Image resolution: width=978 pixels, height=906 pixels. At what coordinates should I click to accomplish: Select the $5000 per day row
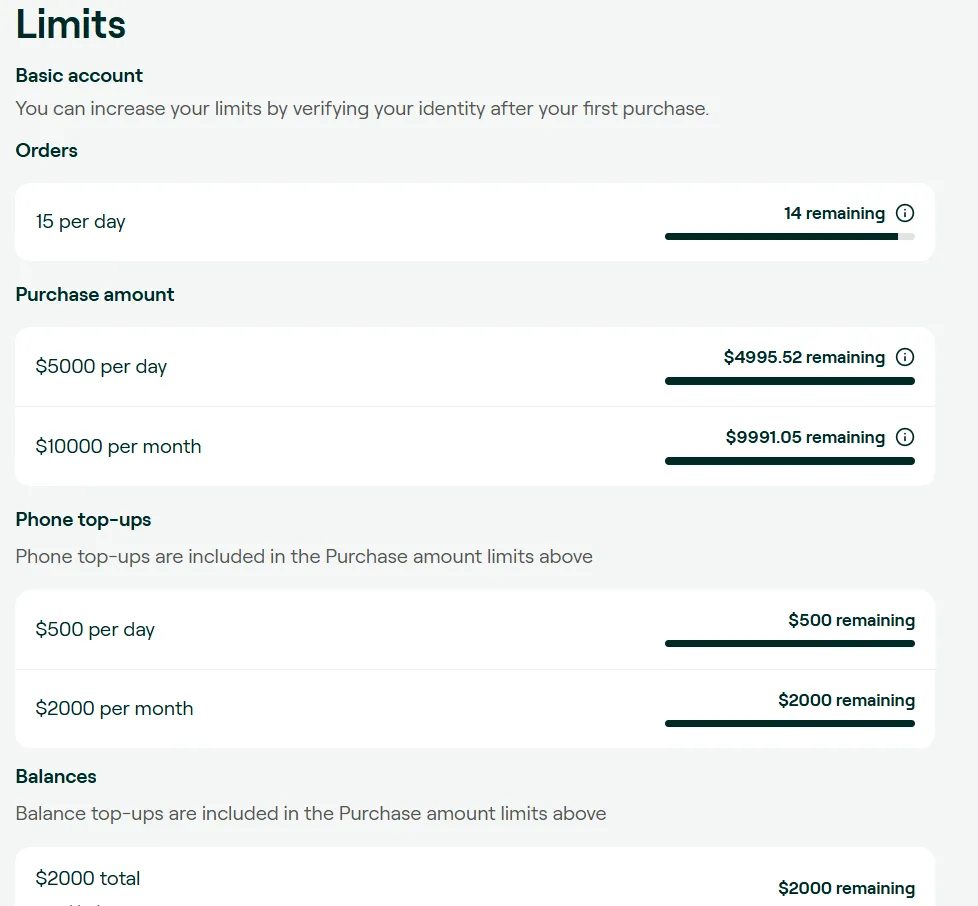tap(475, 367)
